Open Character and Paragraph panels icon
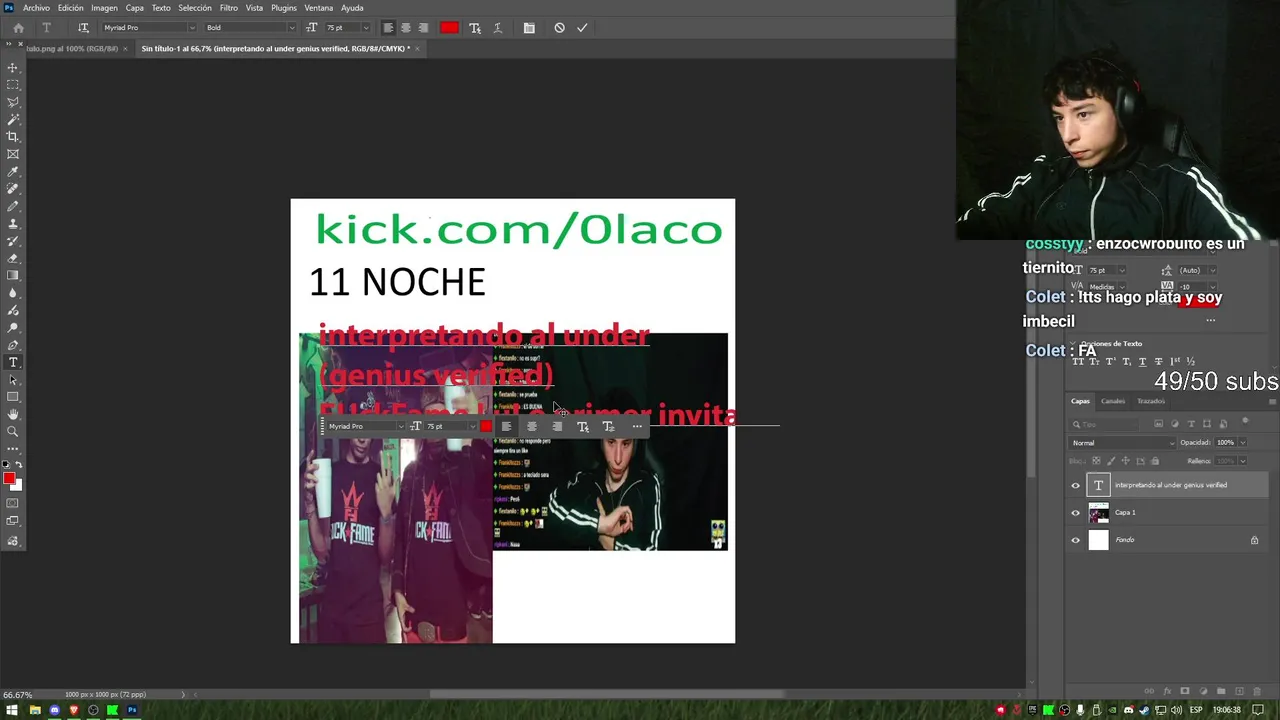Image resolution: width=1280 pixels, height=720 pixels. pyautogui.click(x=529, y=28)
